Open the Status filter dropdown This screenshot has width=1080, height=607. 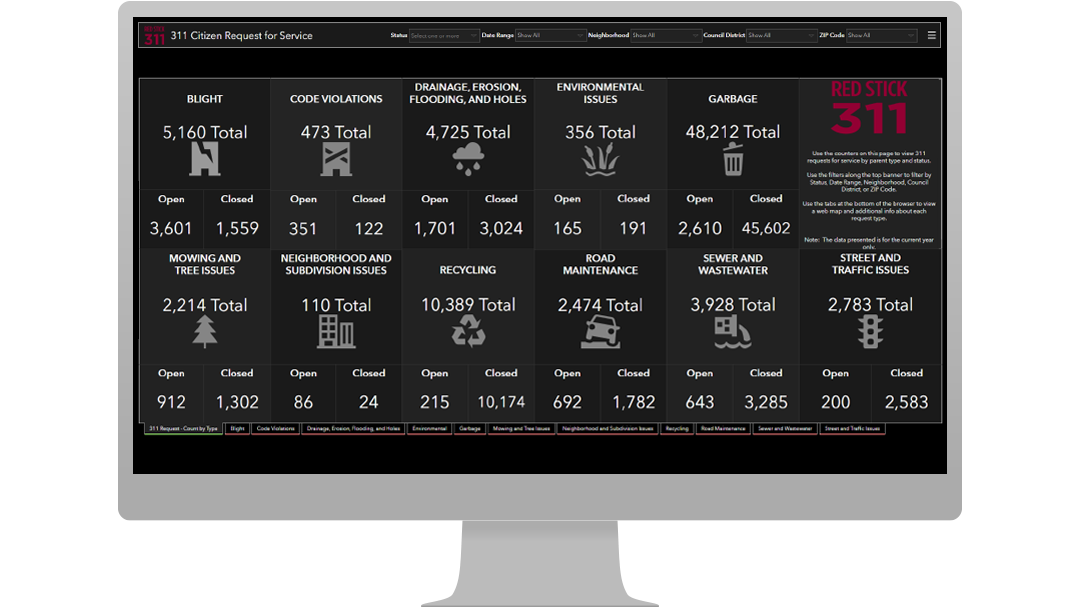tap(444, 35)
